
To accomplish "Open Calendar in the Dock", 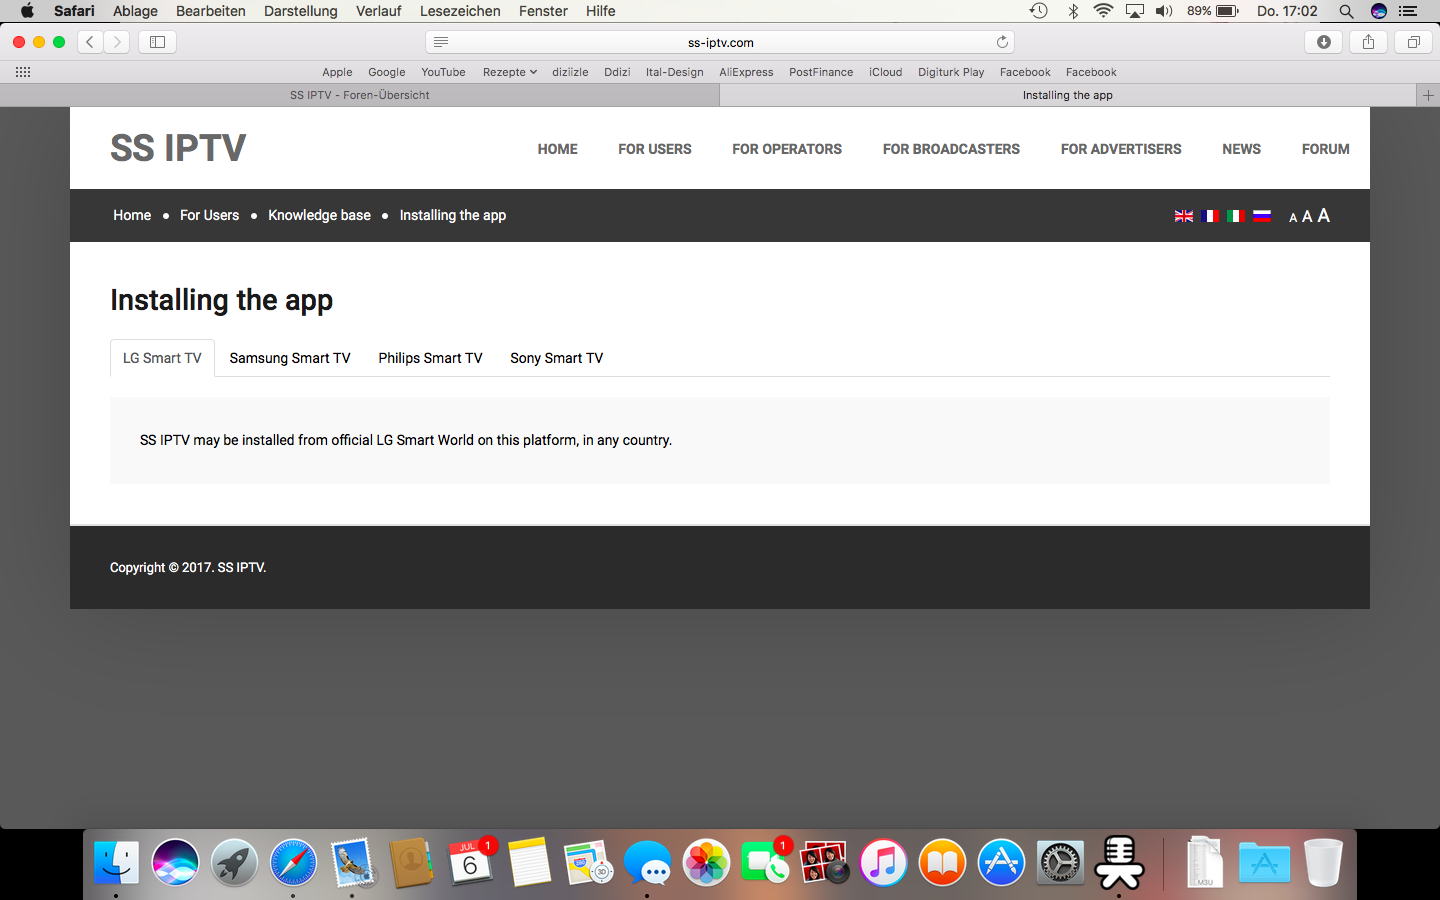I will coord(470,863).
